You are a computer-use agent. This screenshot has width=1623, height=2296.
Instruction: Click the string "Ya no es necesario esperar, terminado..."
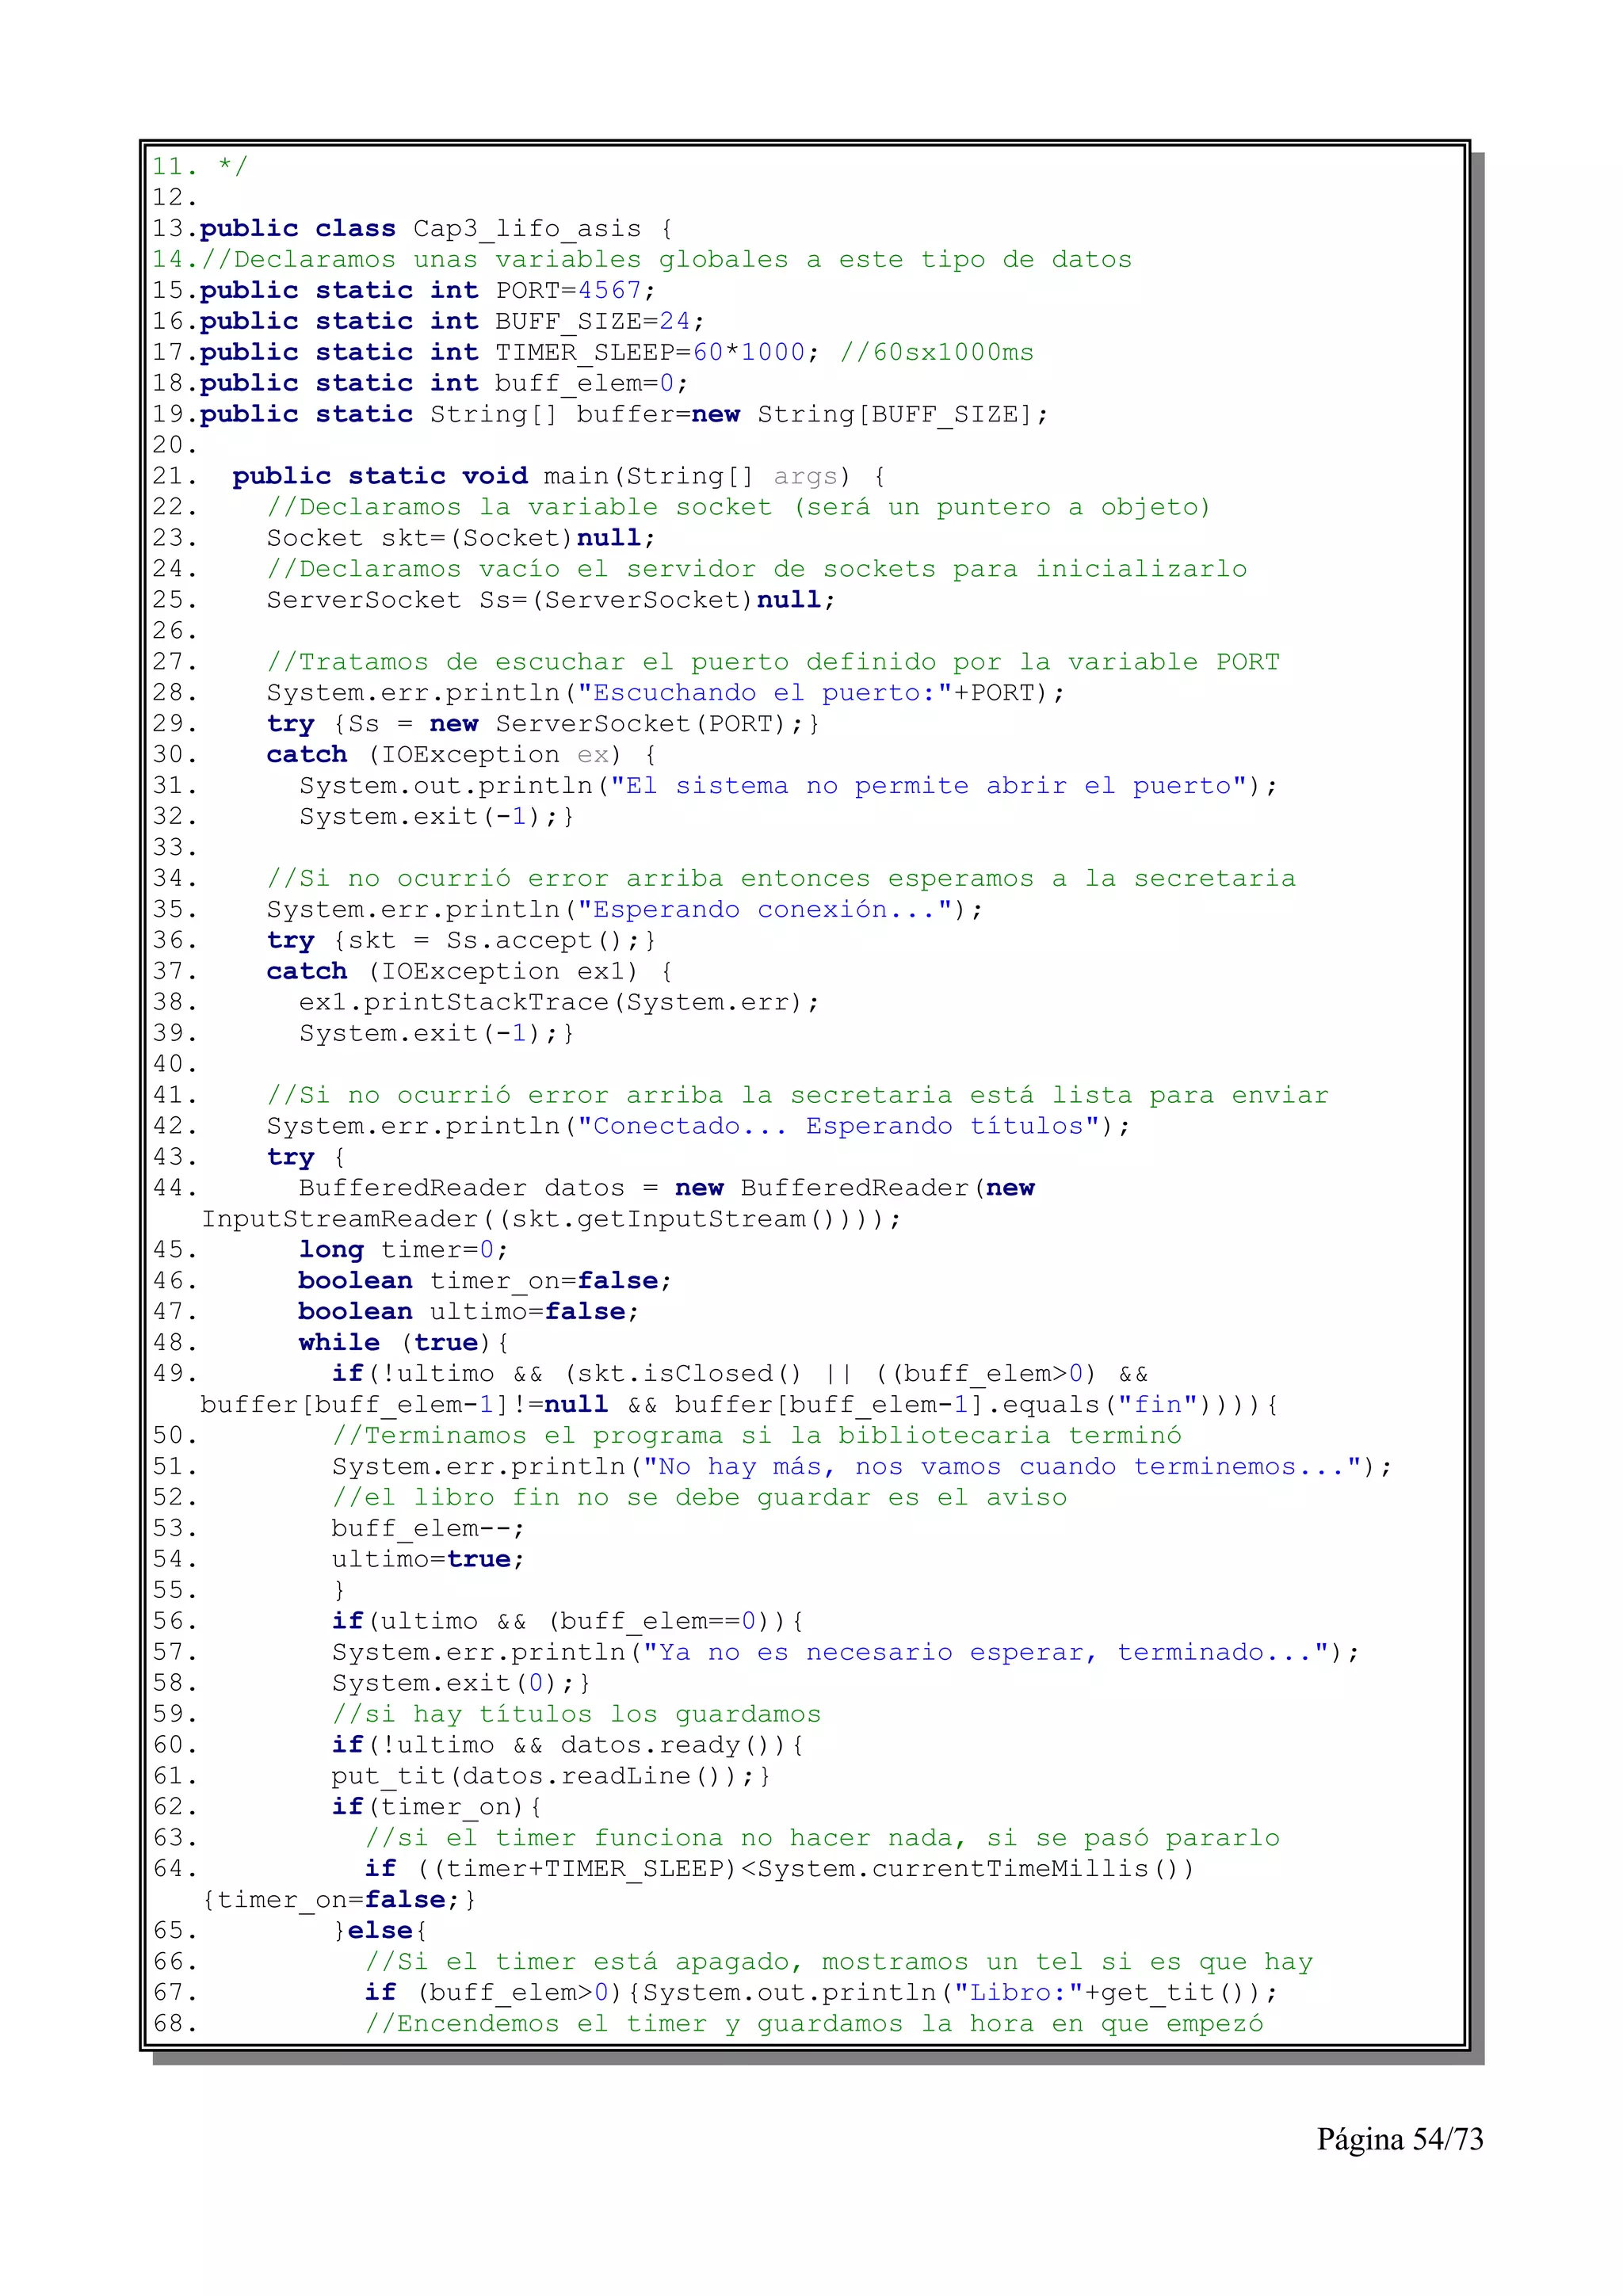(987, 1654)
